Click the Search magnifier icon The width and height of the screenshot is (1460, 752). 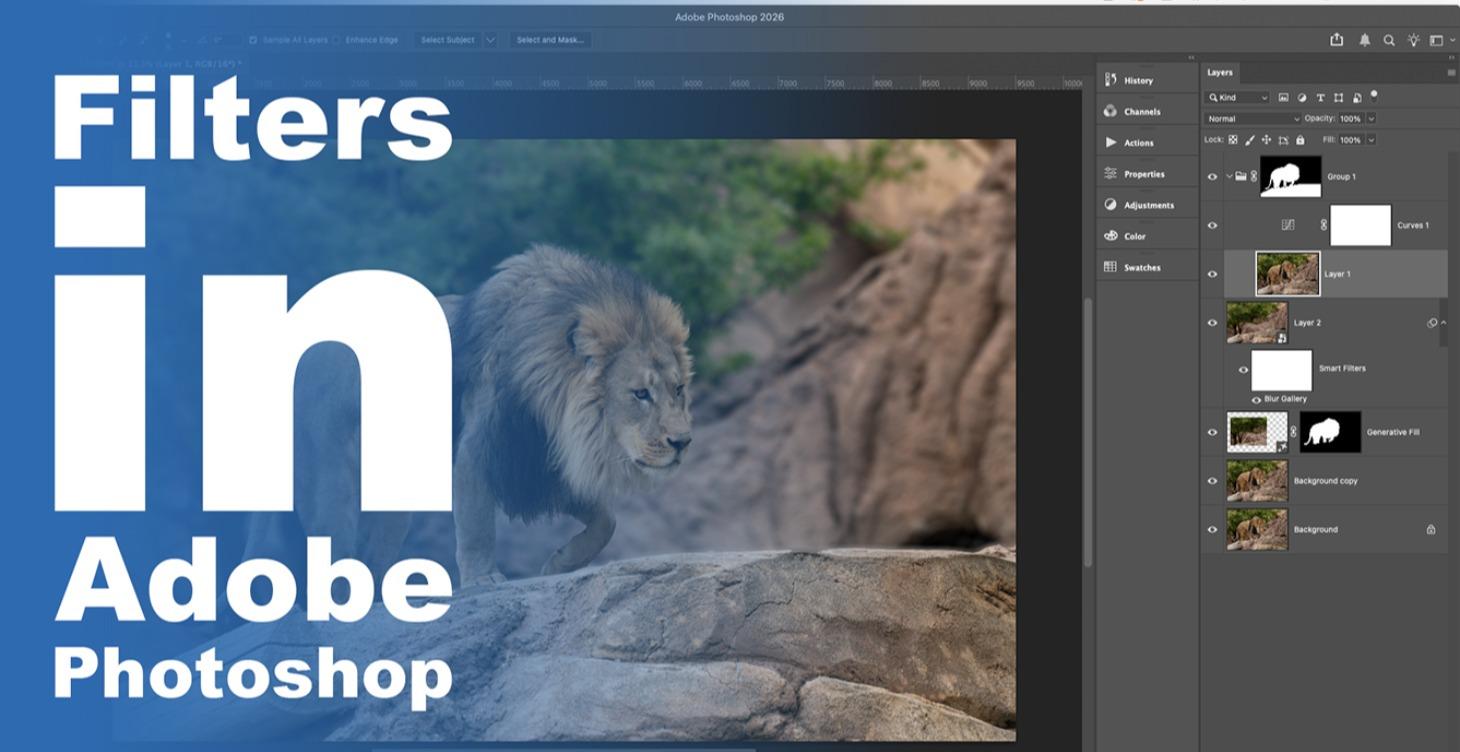tap(1389, 40)
